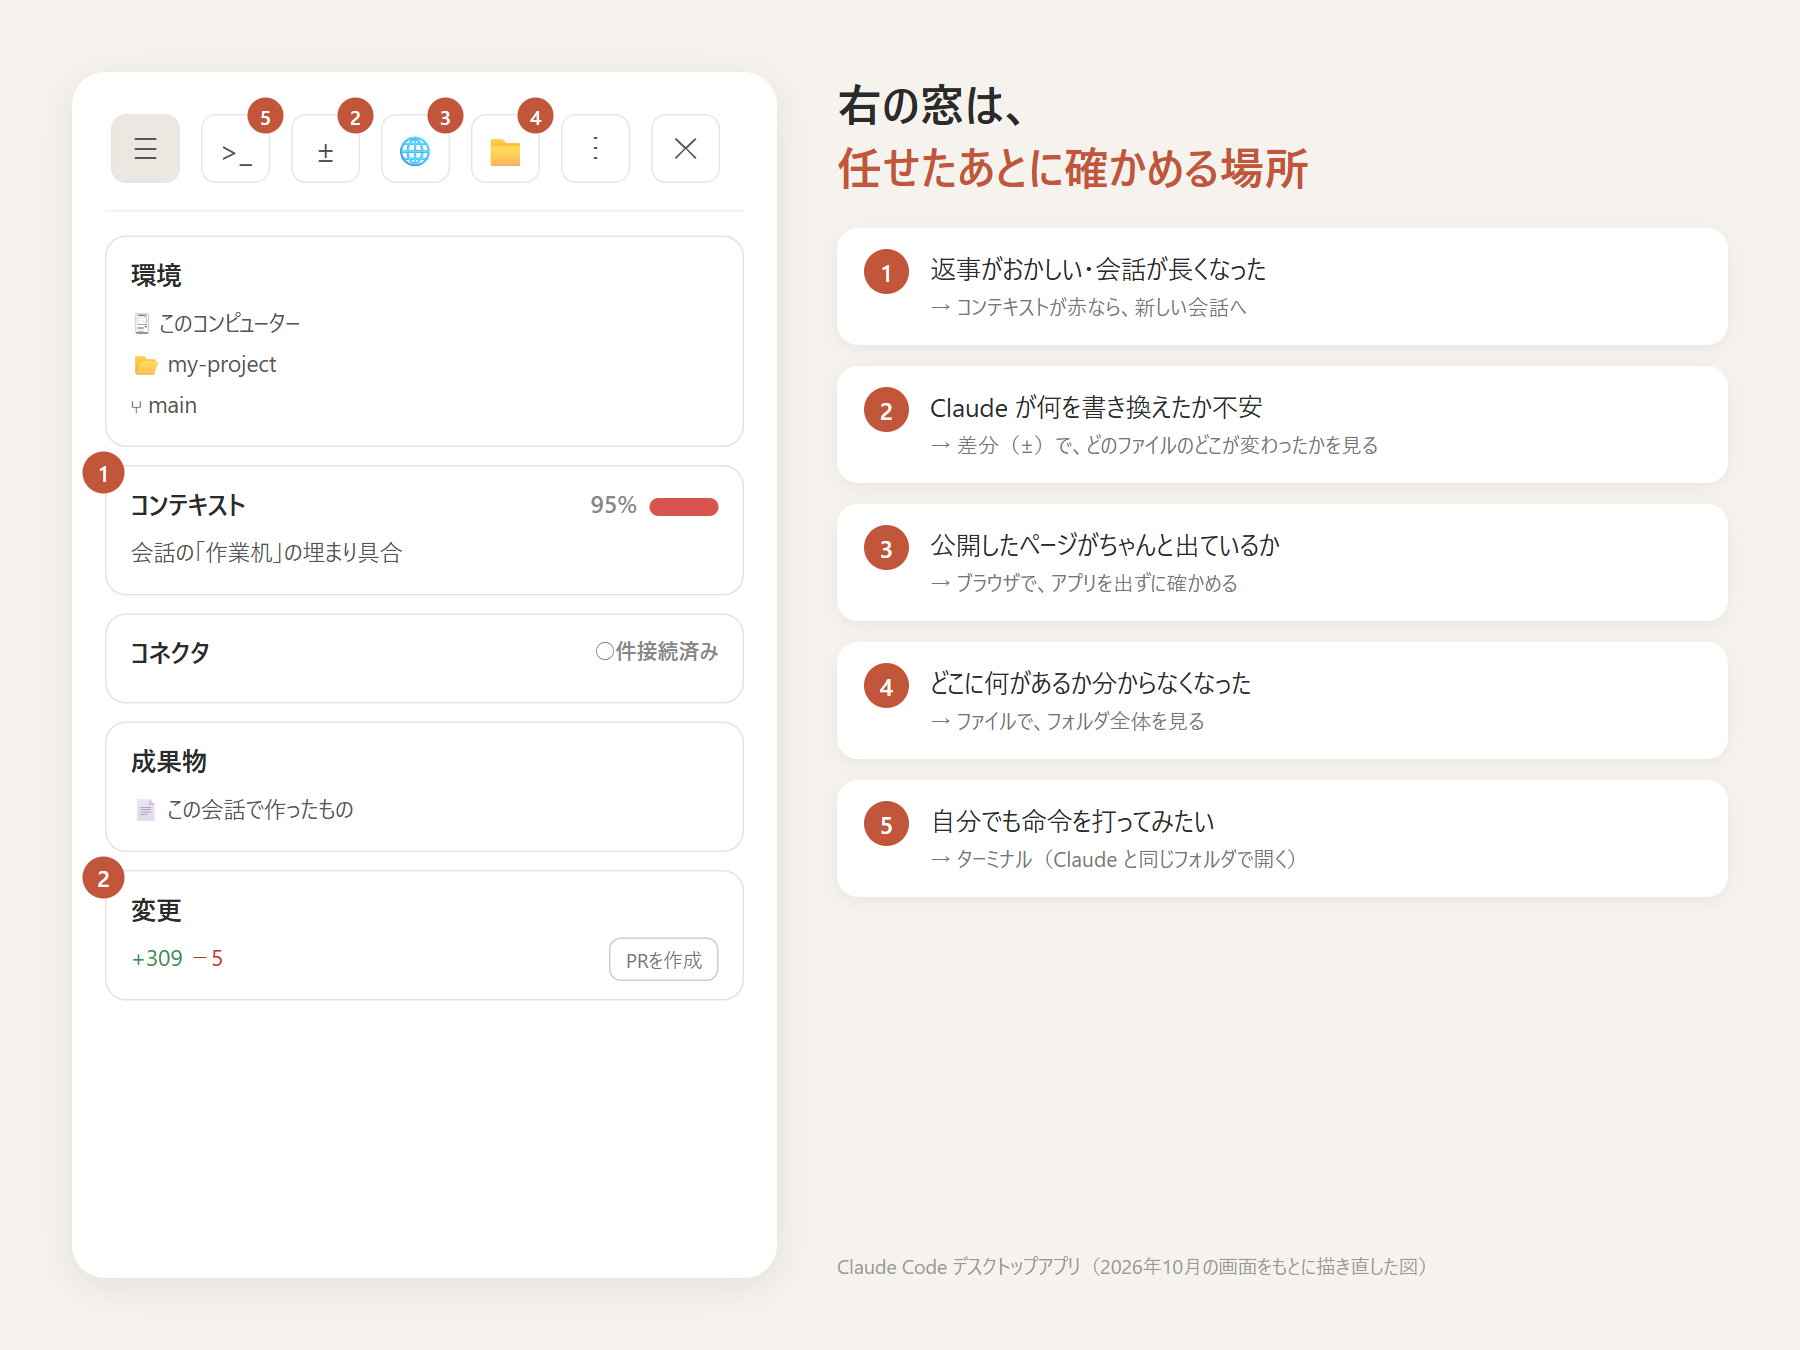Click the コンテキスト heading
This screenshot has width=1800, height=1350.
[x=188, y=505]
